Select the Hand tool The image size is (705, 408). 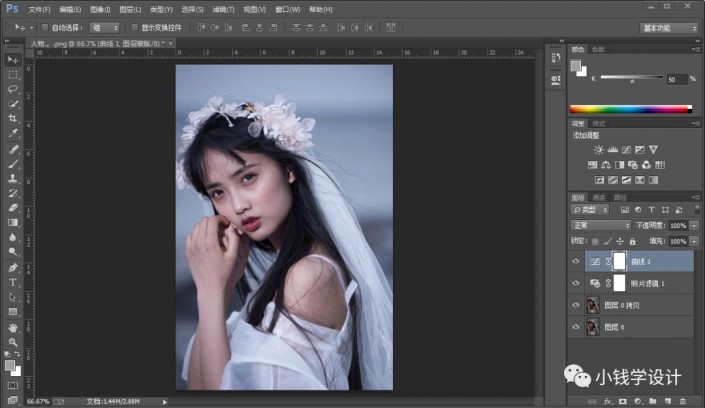click(x=13, y=327)
